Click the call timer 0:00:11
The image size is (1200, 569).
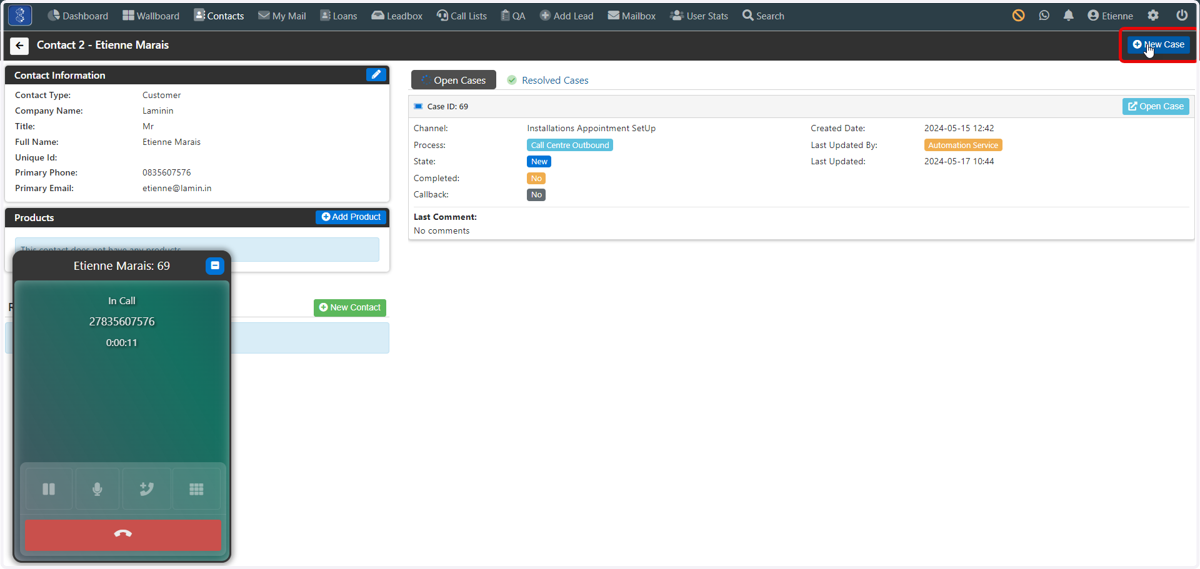(122, 343)
